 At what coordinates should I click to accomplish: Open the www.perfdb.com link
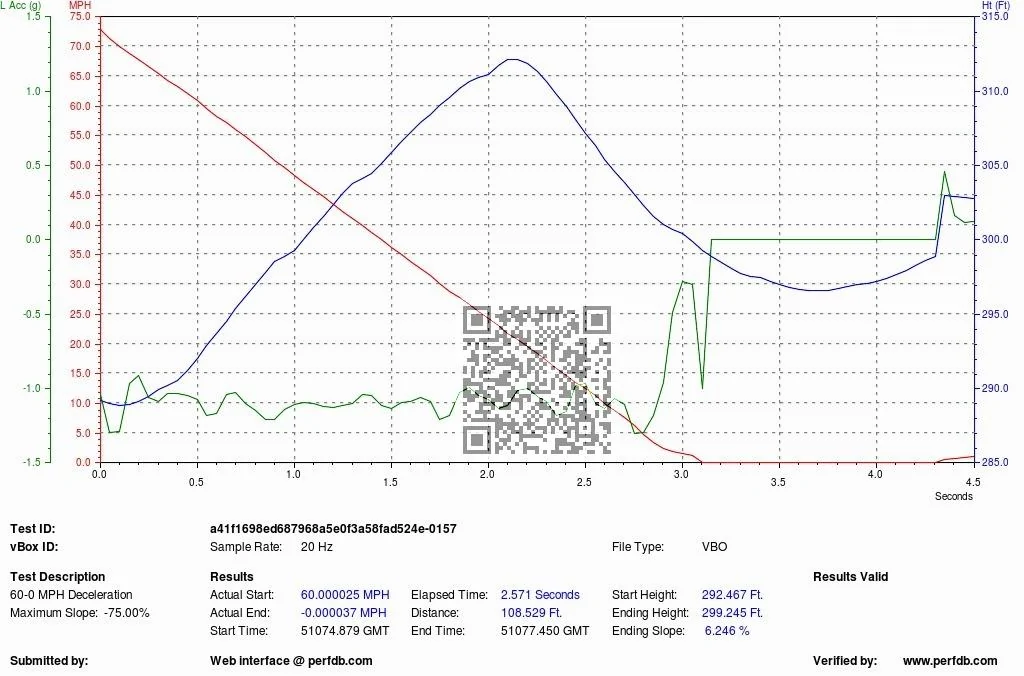[x=950, y=661]
